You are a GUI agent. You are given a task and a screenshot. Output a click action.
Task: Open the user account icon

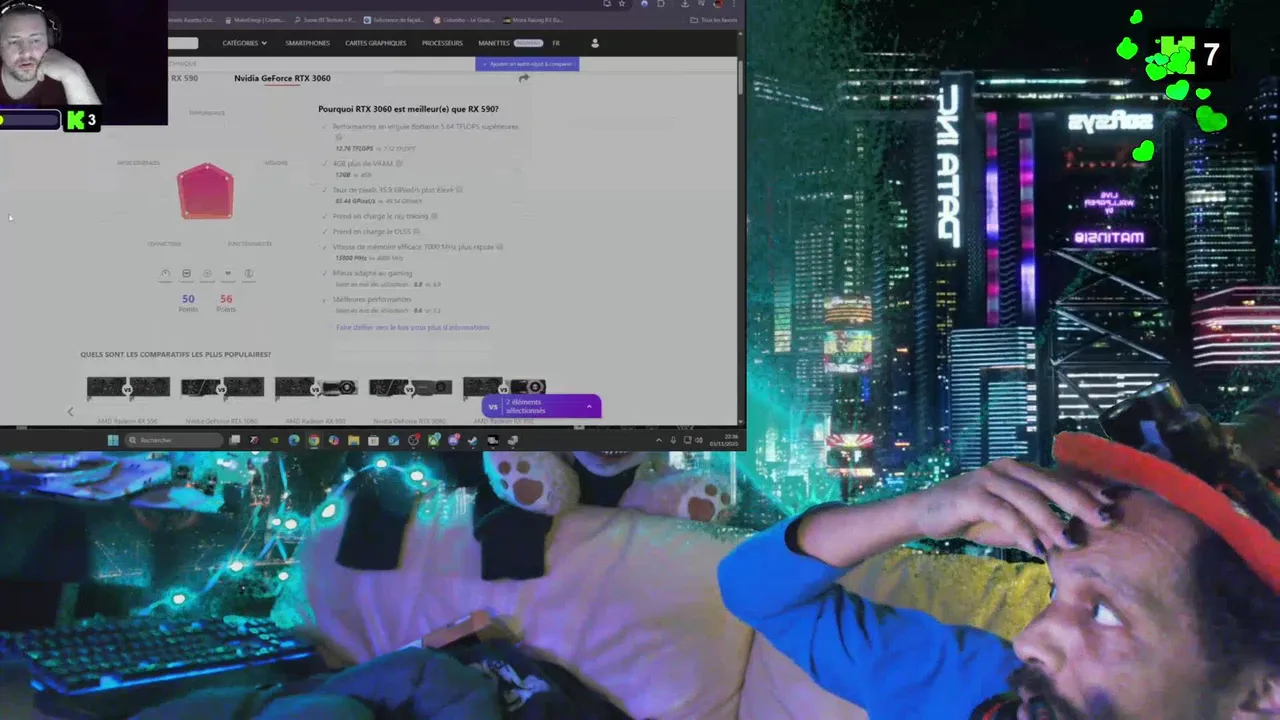(x=595, y=43)
